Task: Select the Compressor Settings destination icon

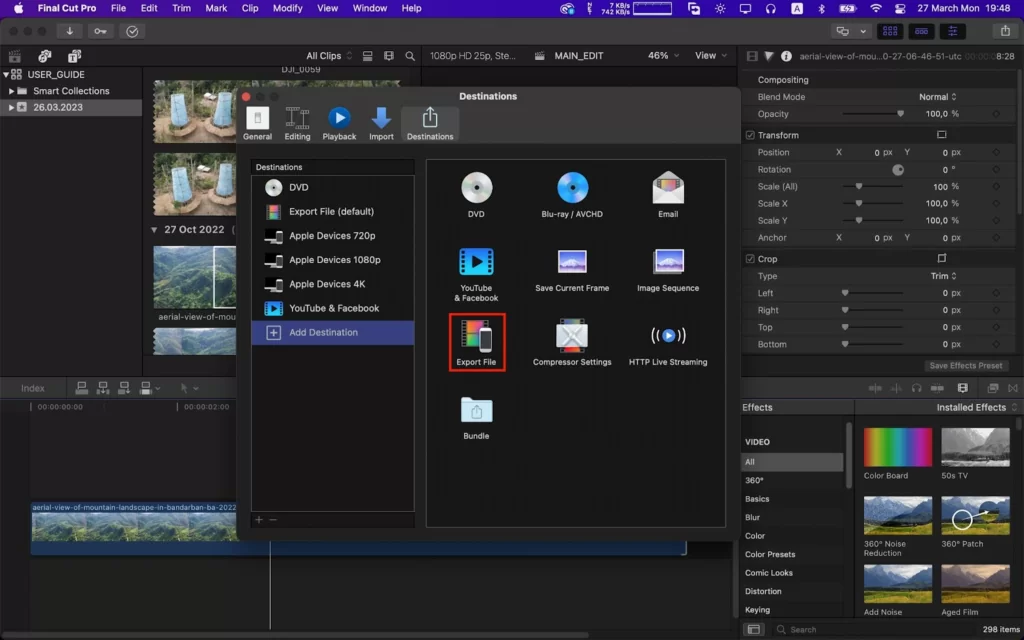Action: click(x=572, y=336)
